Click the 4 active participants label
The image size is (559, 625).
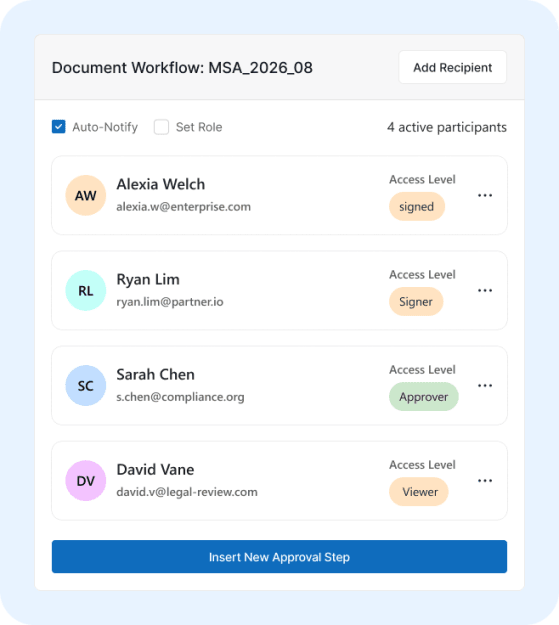pyautogui.click(x=447, y=128)
